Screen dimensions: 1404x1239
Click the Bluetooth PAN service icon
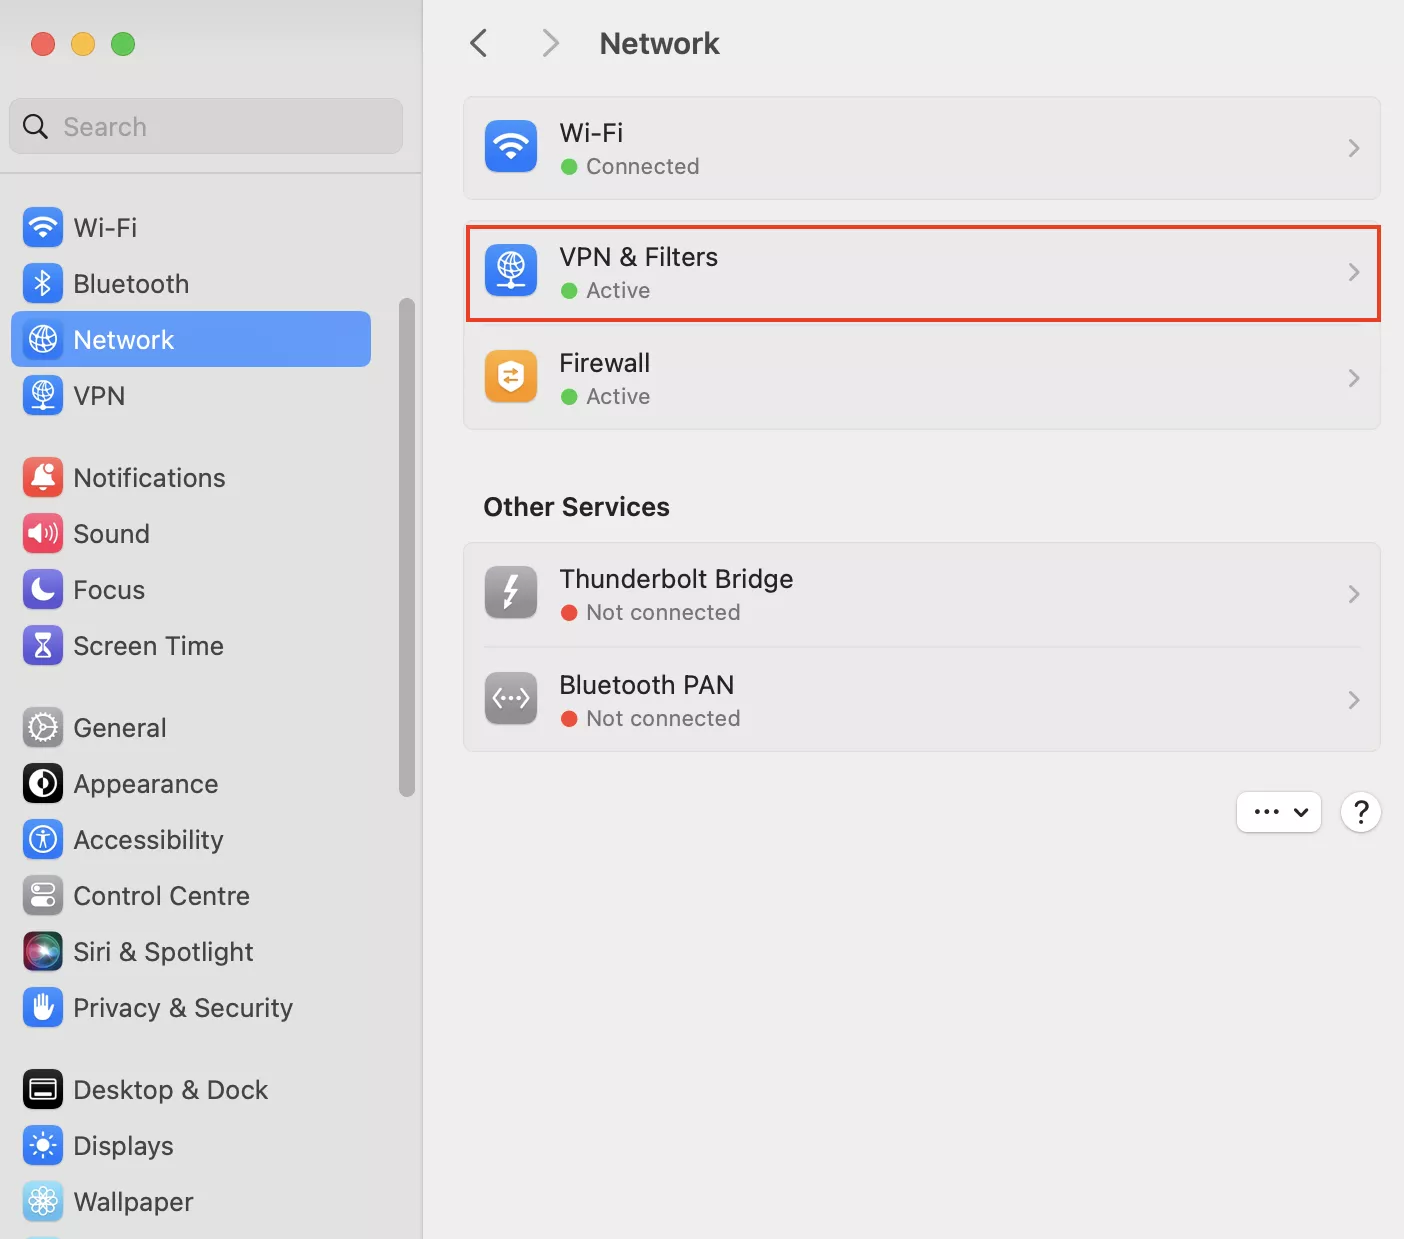tap(511, 699)
